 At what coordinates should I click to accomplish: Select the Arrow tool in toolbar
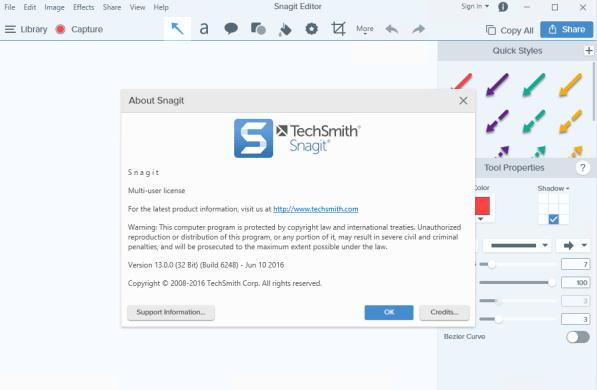click(x=177, y=29)
